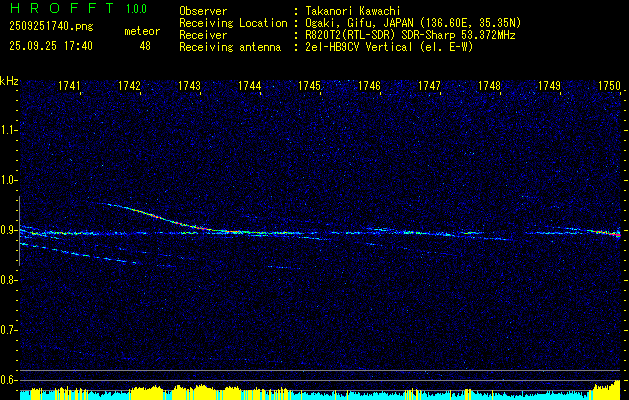
Task: Click the 1749 time marker
Action: (550, 86)
